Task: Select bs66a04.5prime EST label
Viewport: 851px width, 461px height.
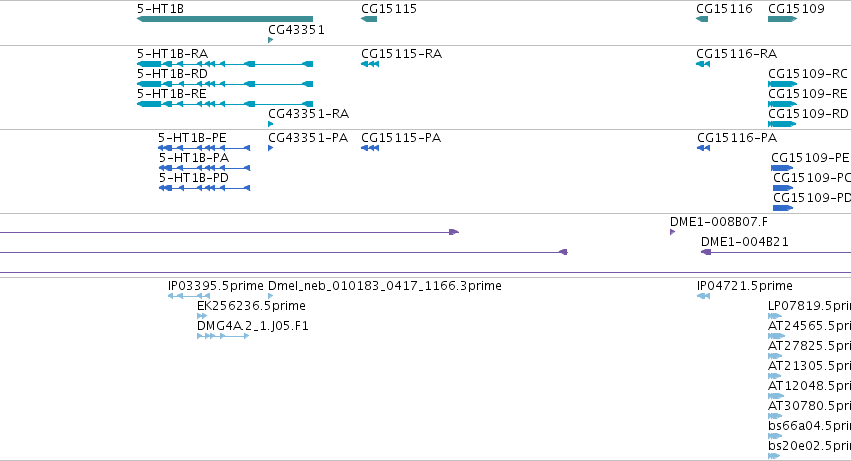Action: point(809,427)
